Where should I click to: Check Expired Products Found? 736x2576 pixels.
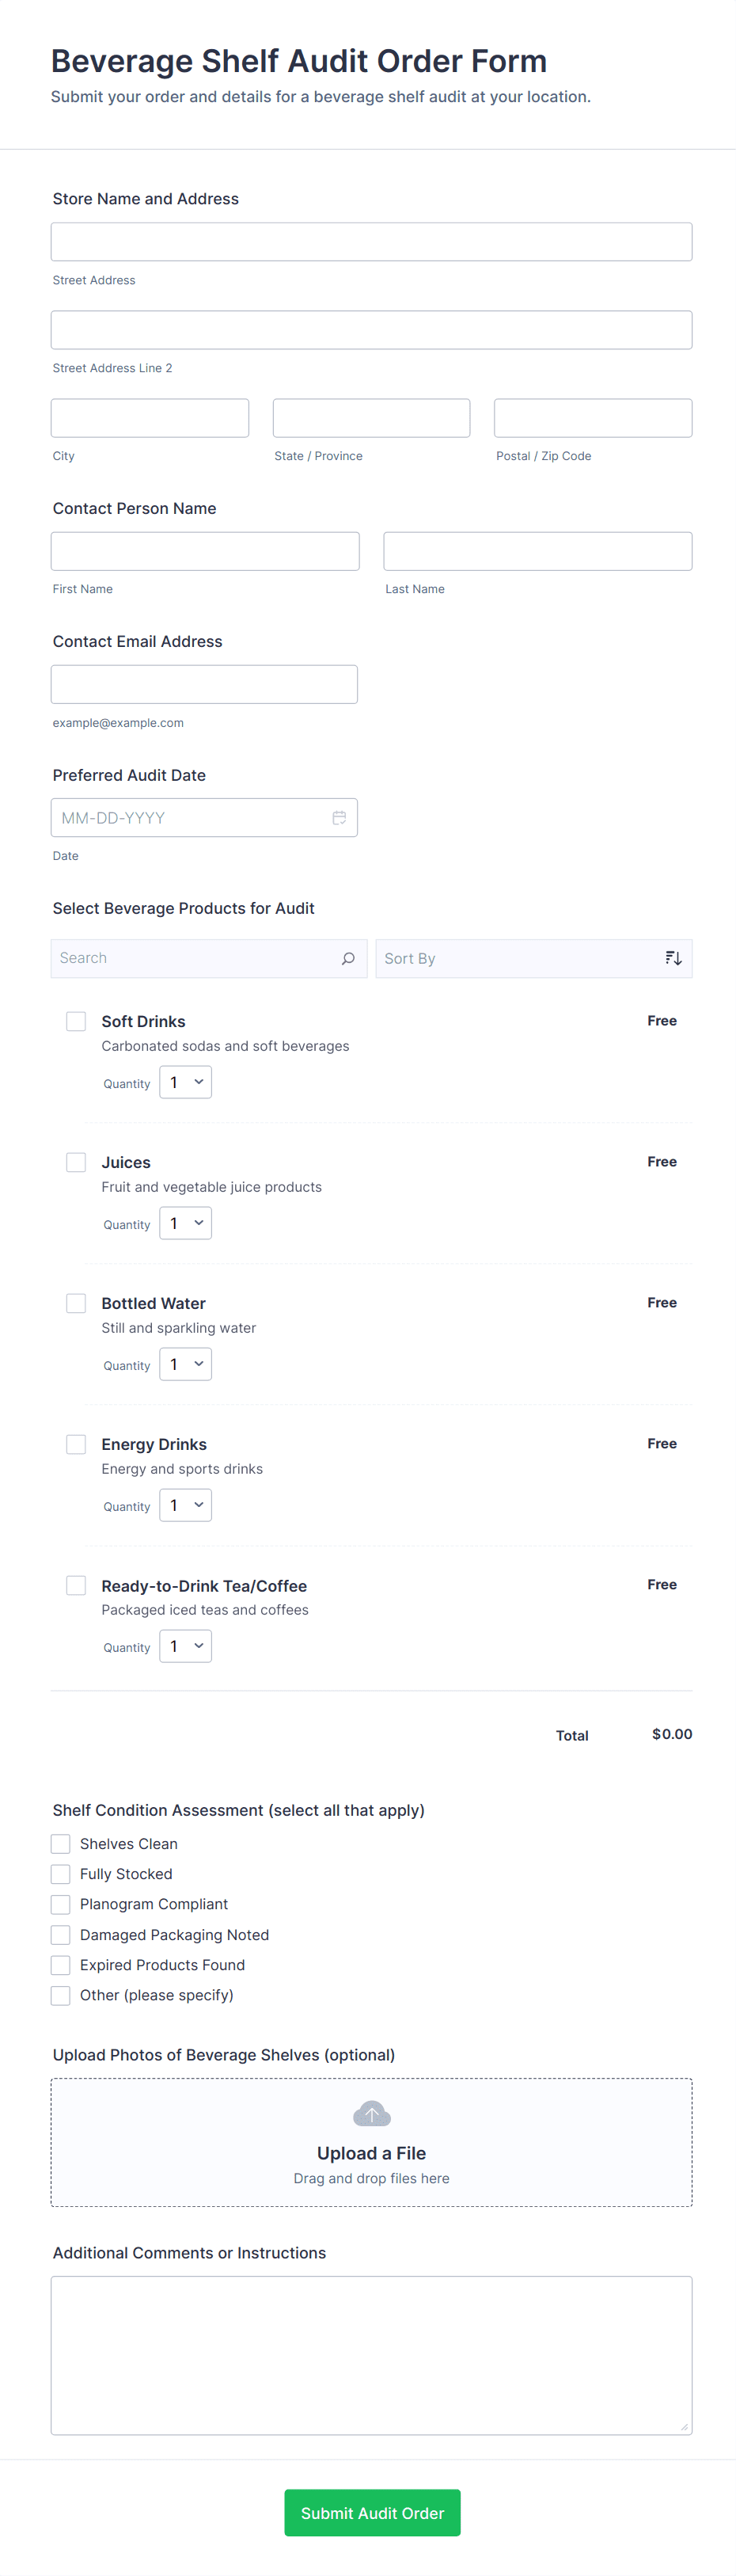pyautogui.click(x=60, y=1964)
